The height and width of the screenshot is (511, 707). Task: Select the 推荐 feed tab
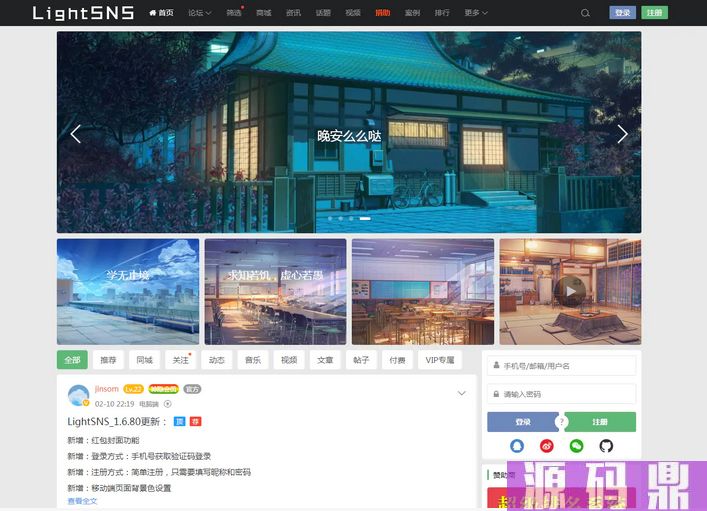tap(108, 360)
